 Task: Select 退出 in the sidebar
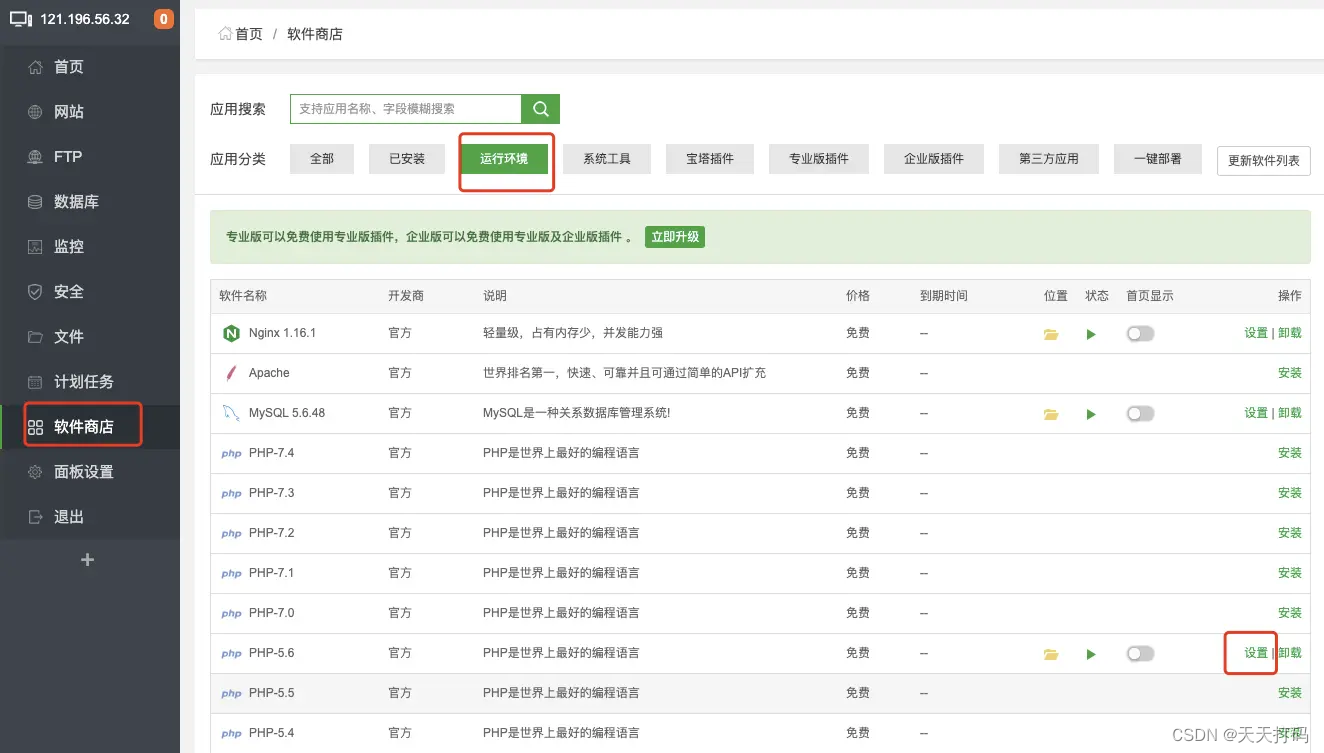pos(90,517)
